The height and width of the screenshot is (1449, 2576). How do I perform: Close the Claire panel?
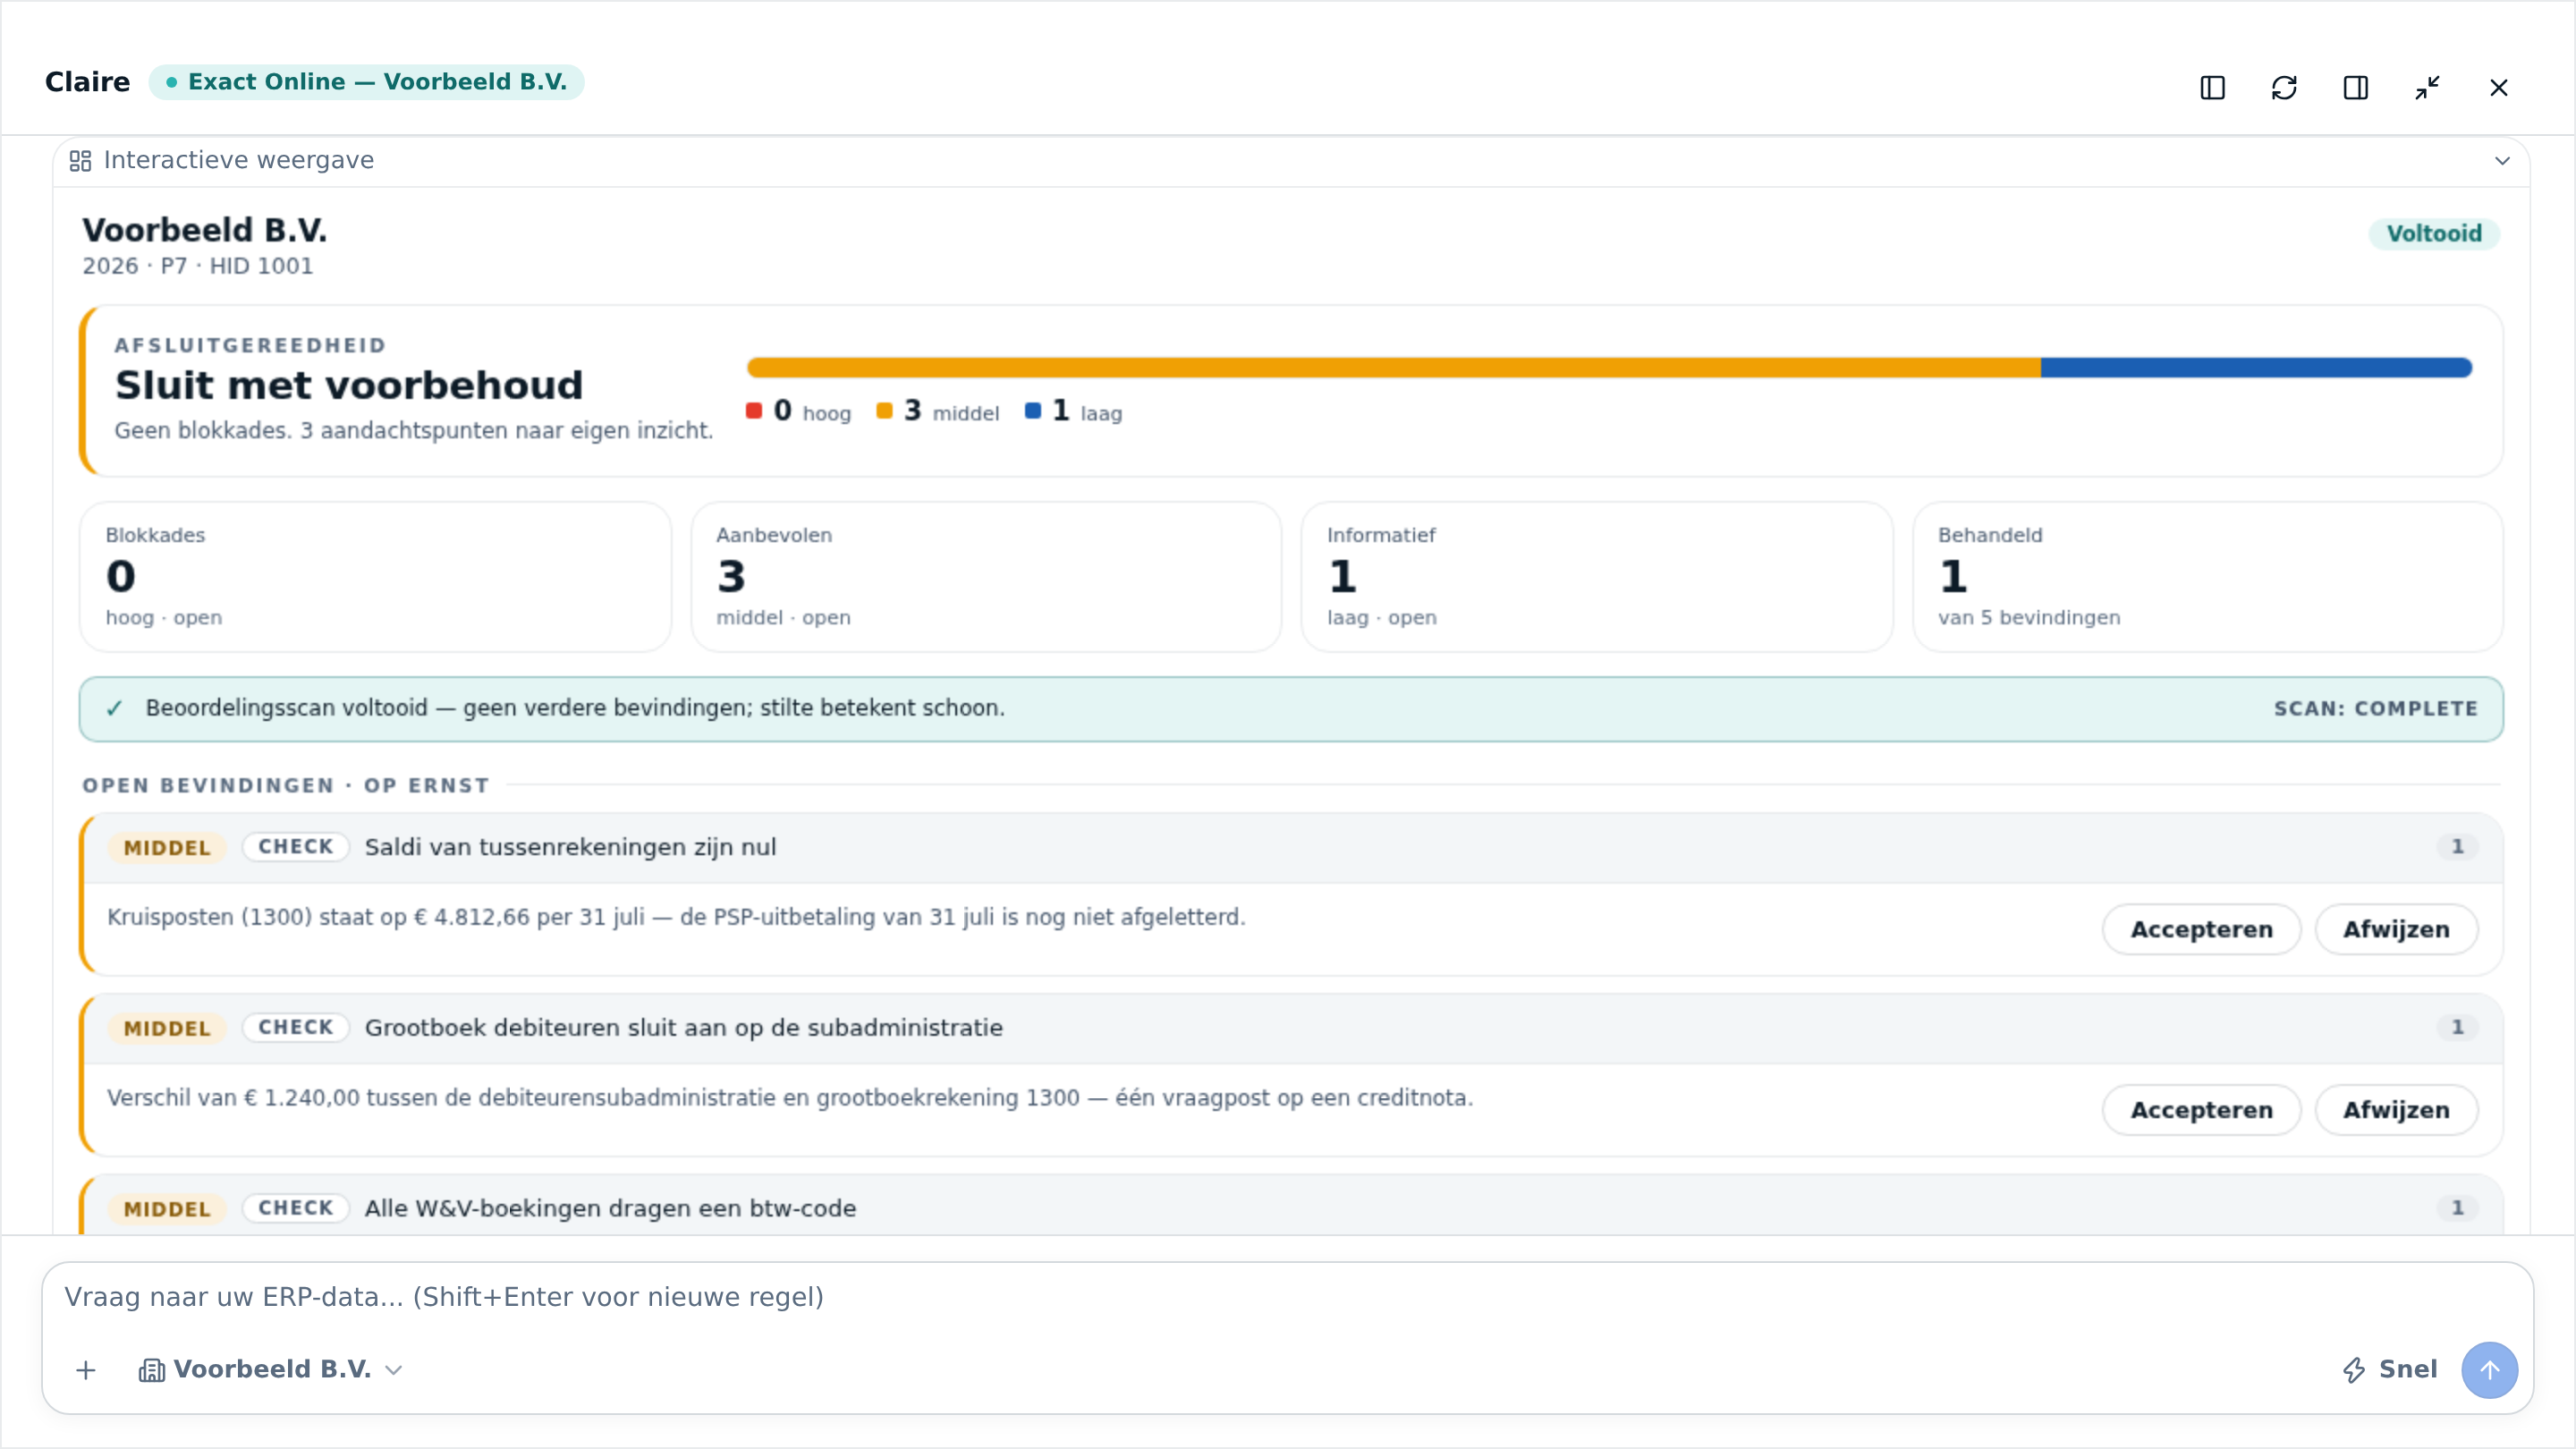click(2498, 88)
